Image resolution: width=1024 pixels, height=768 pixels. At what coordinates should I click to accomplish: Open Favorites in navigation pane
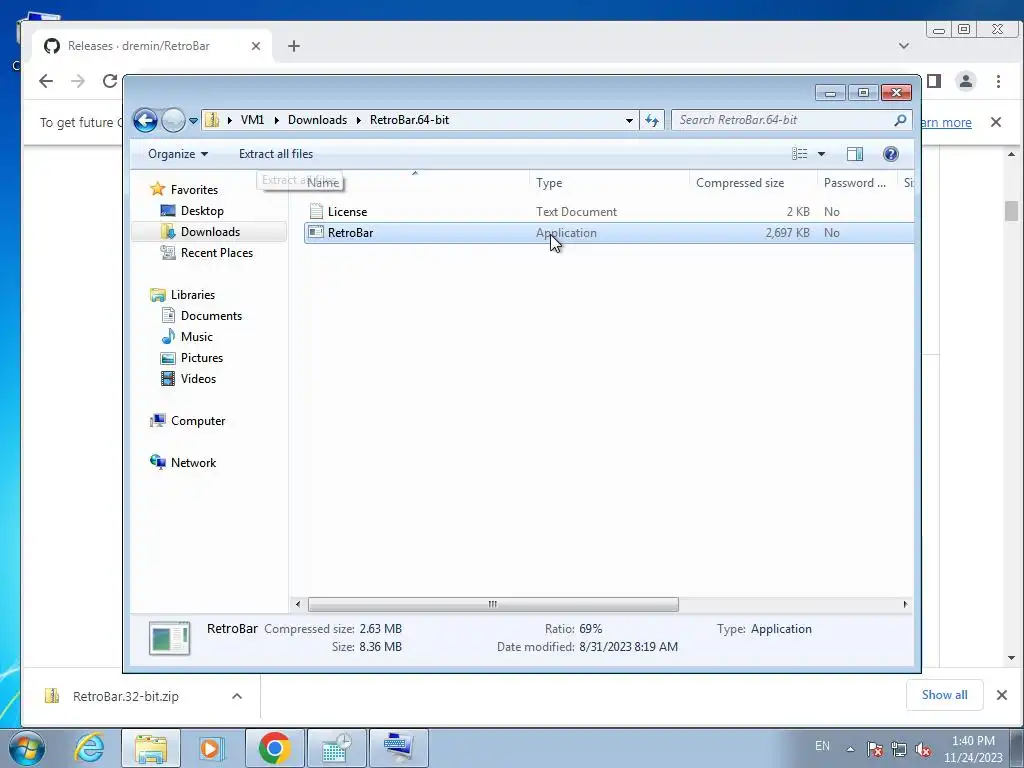(194, 189)
